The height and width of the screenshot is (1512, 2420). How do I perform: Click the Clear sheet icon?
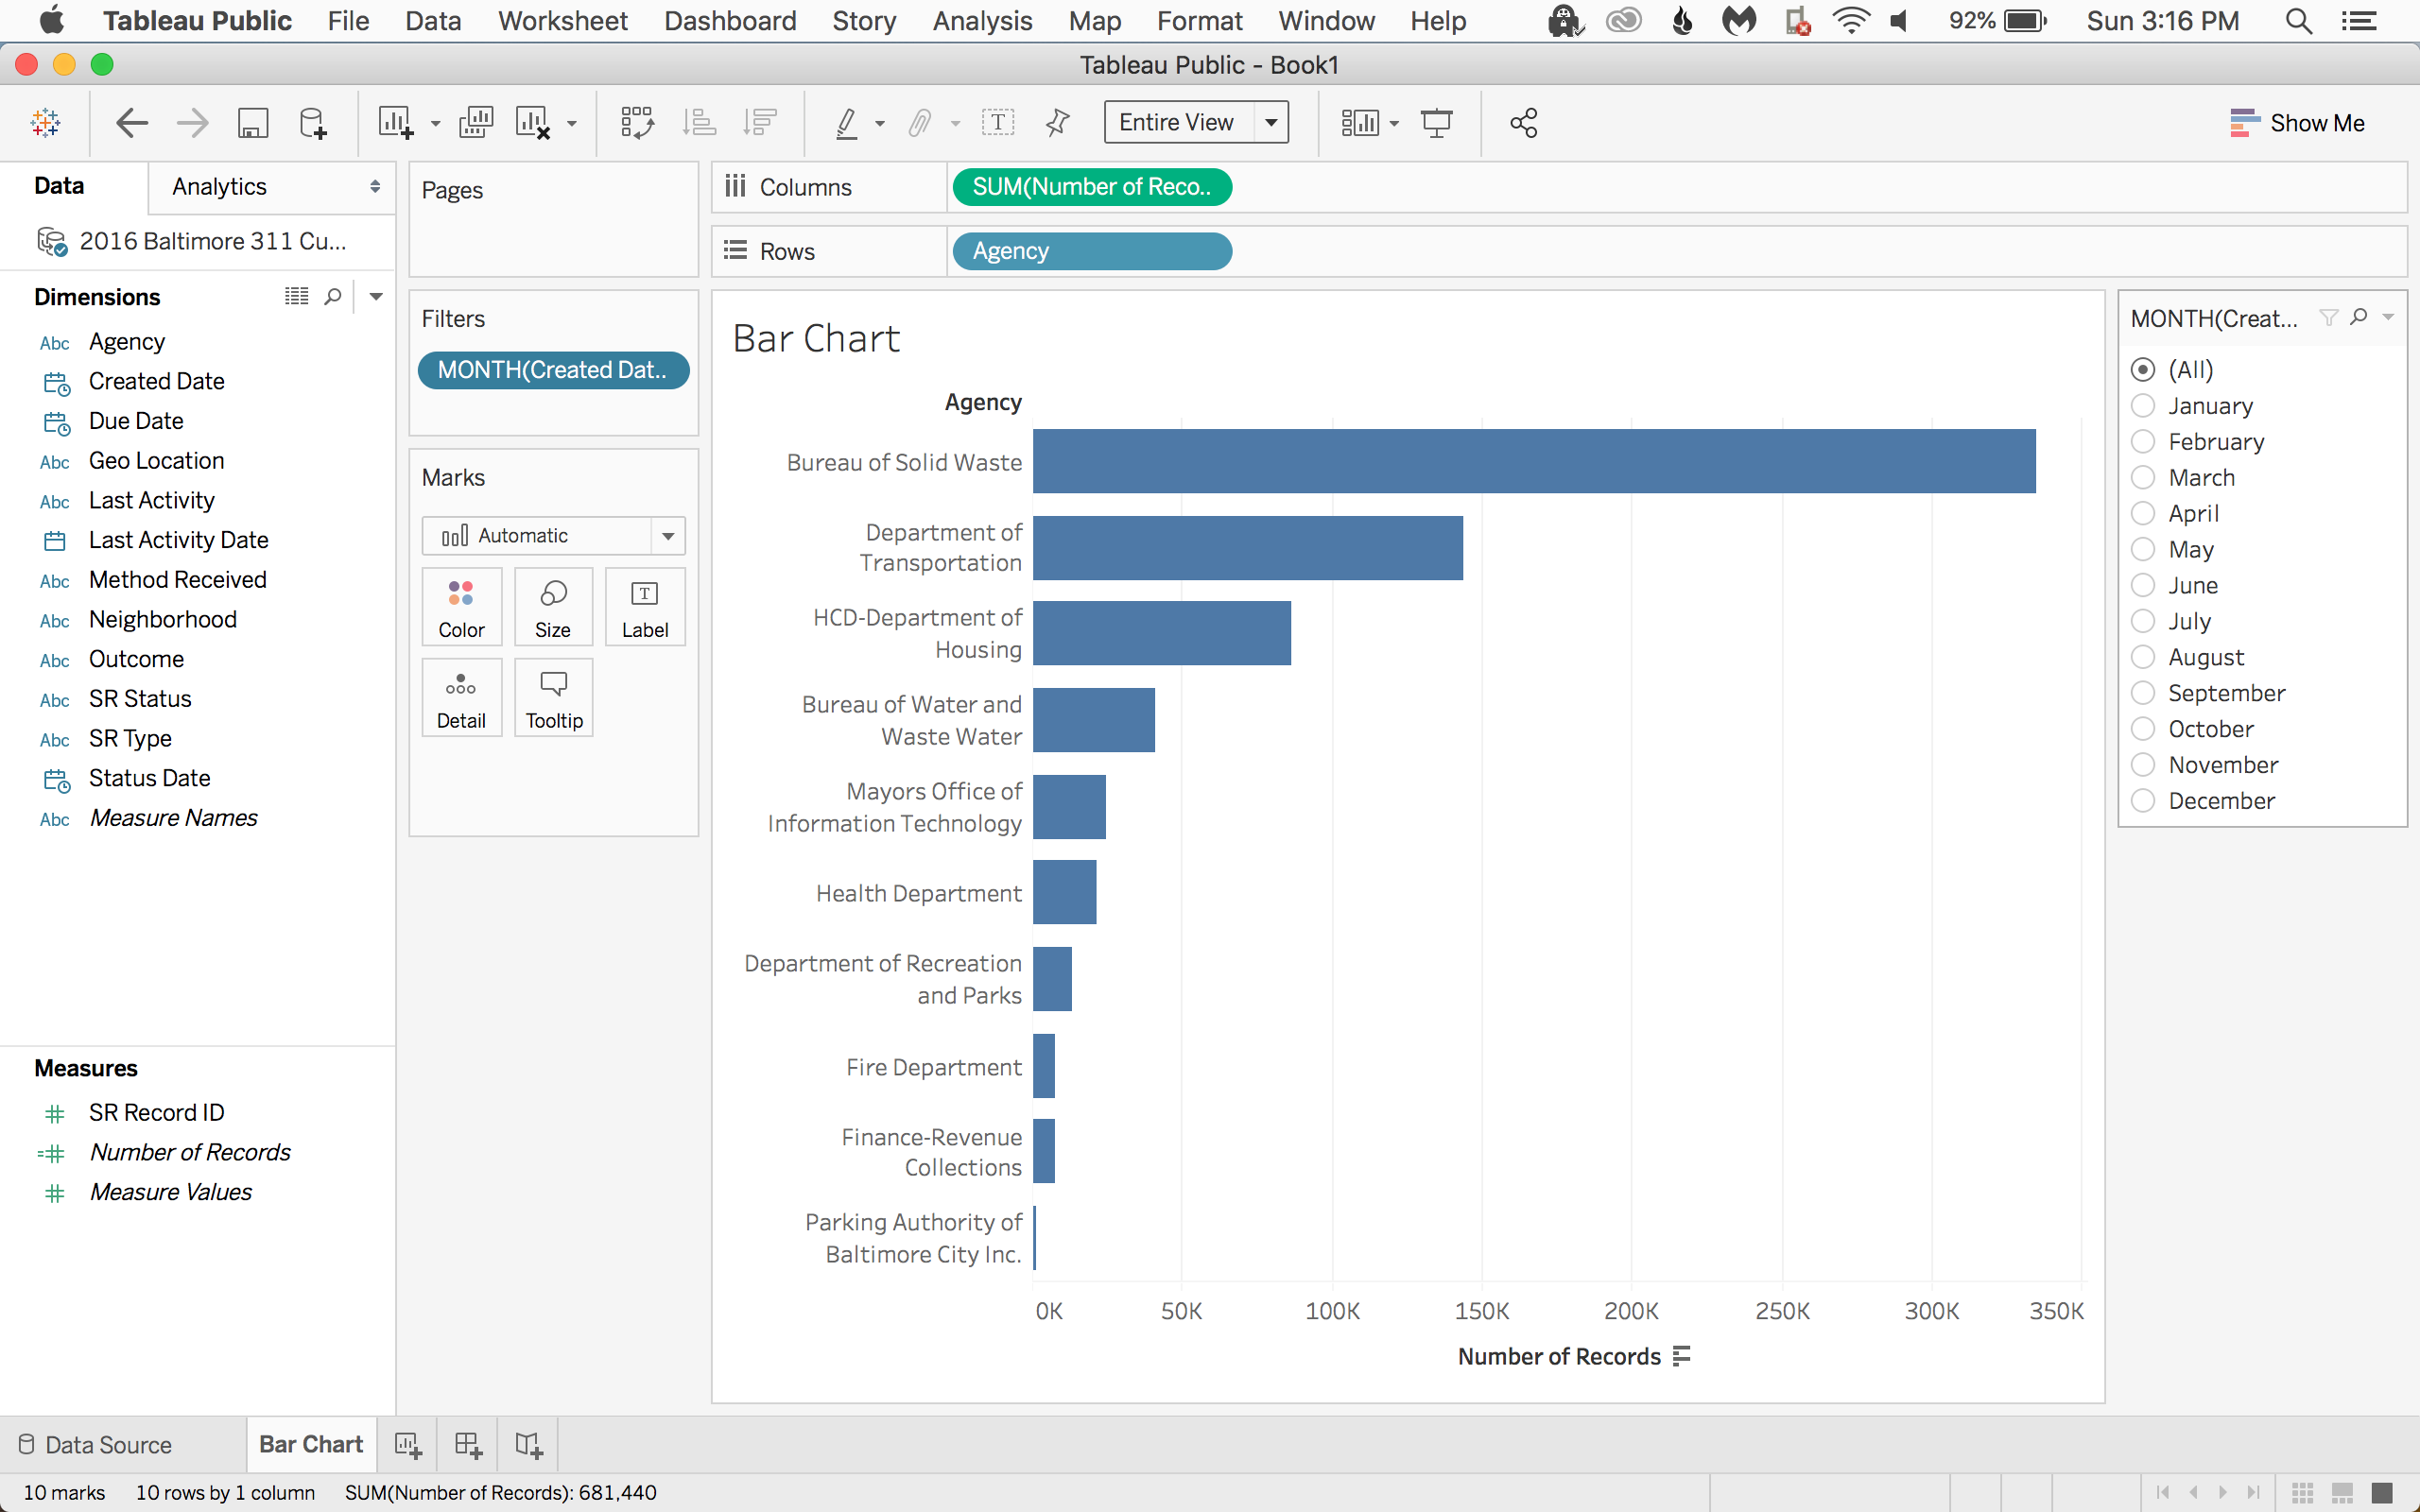point(533,123)
